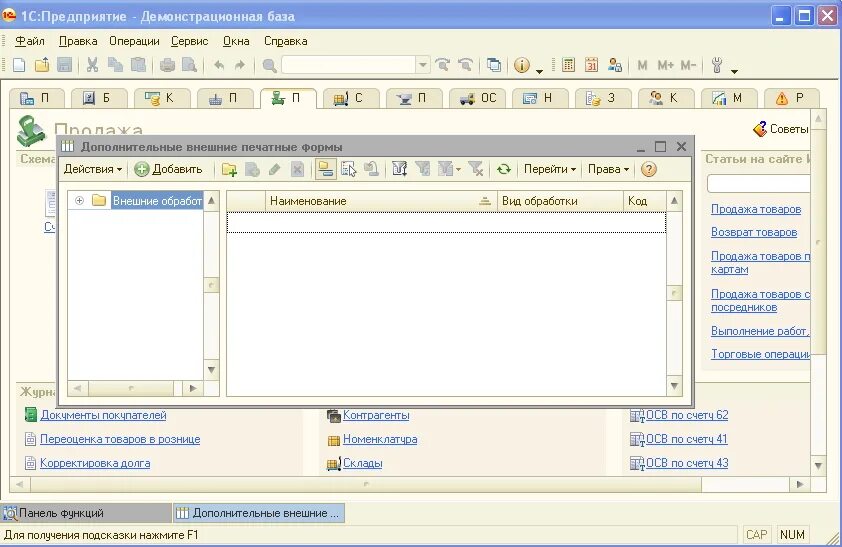Click the set filter and sorting icon
Image resolution: width=842 pixels, height=547 pixels.
click(399, 170)
